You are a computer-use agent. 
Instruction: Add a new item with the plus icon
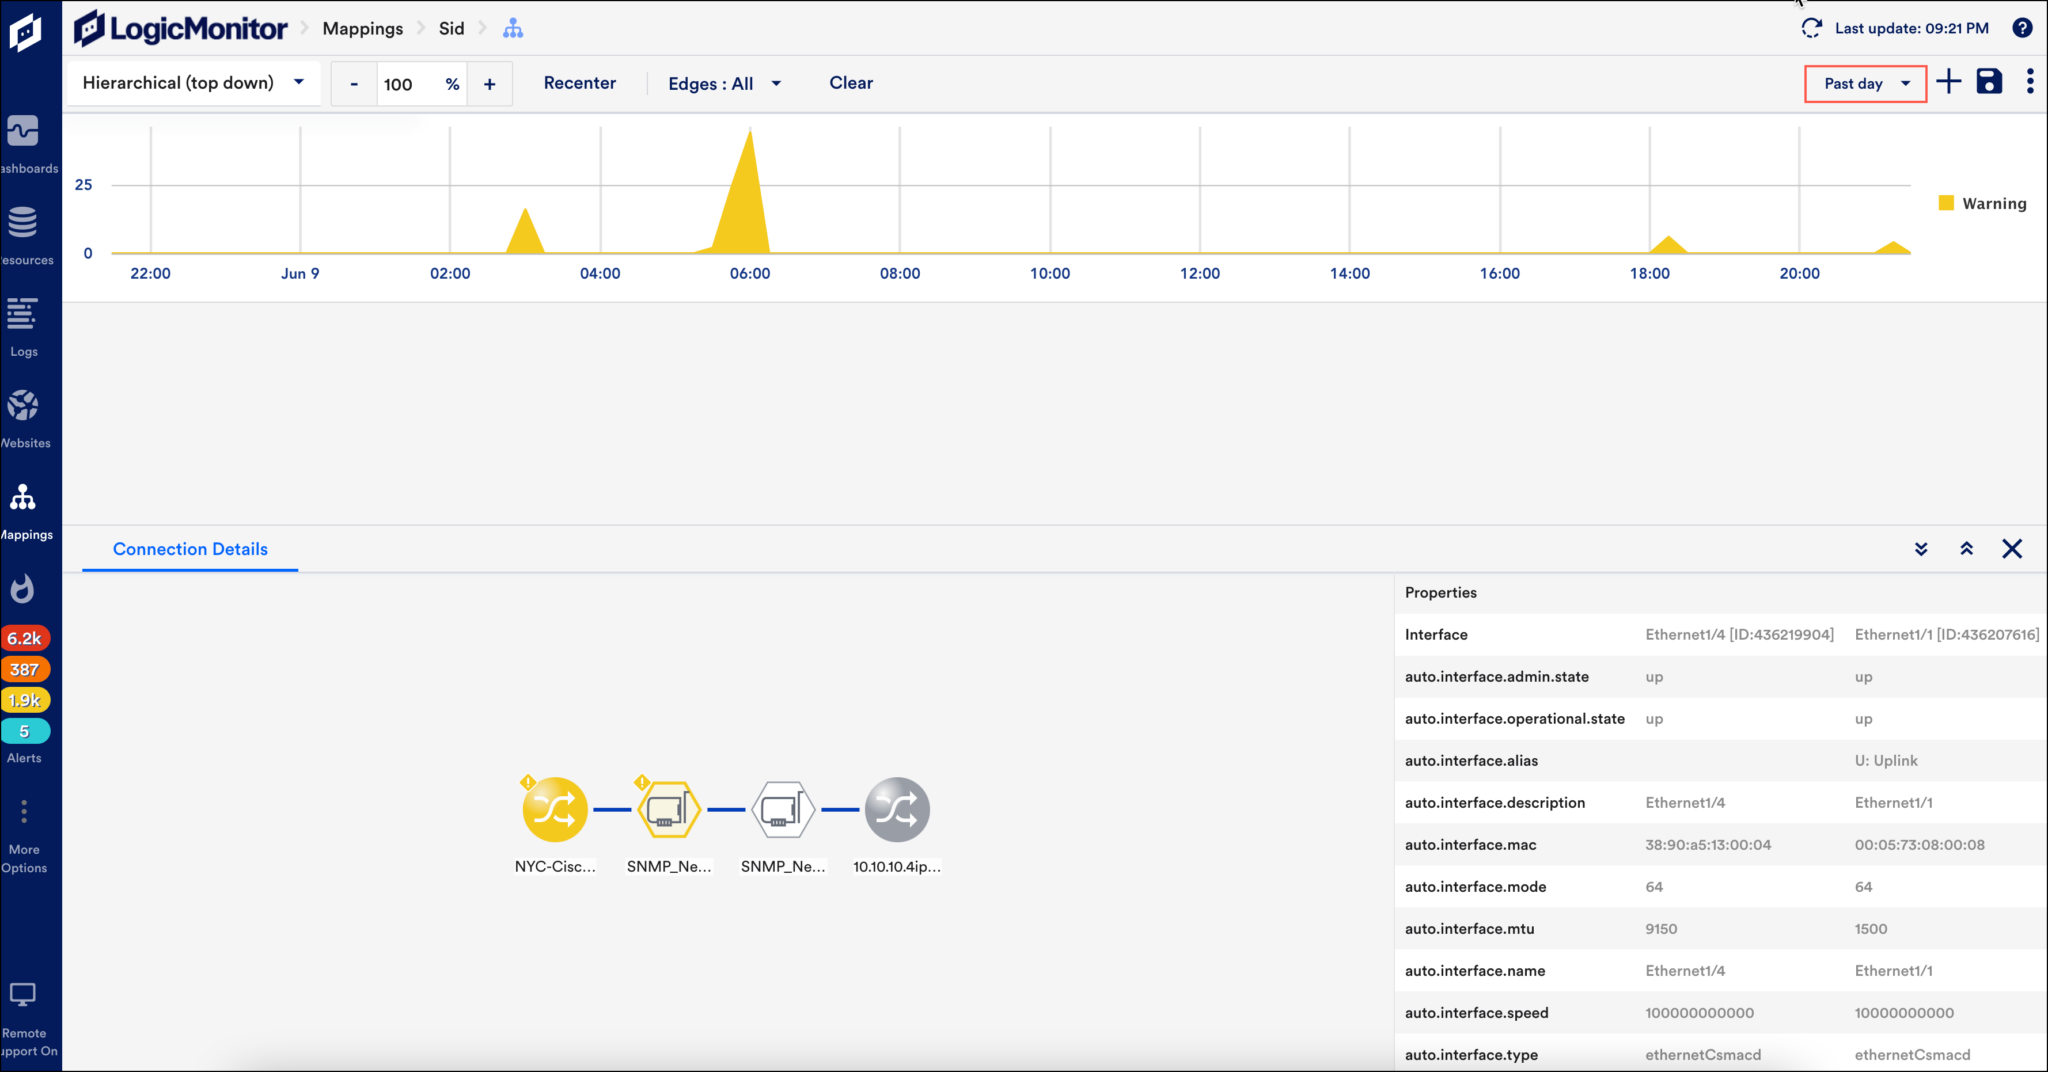click(1948, 82)
